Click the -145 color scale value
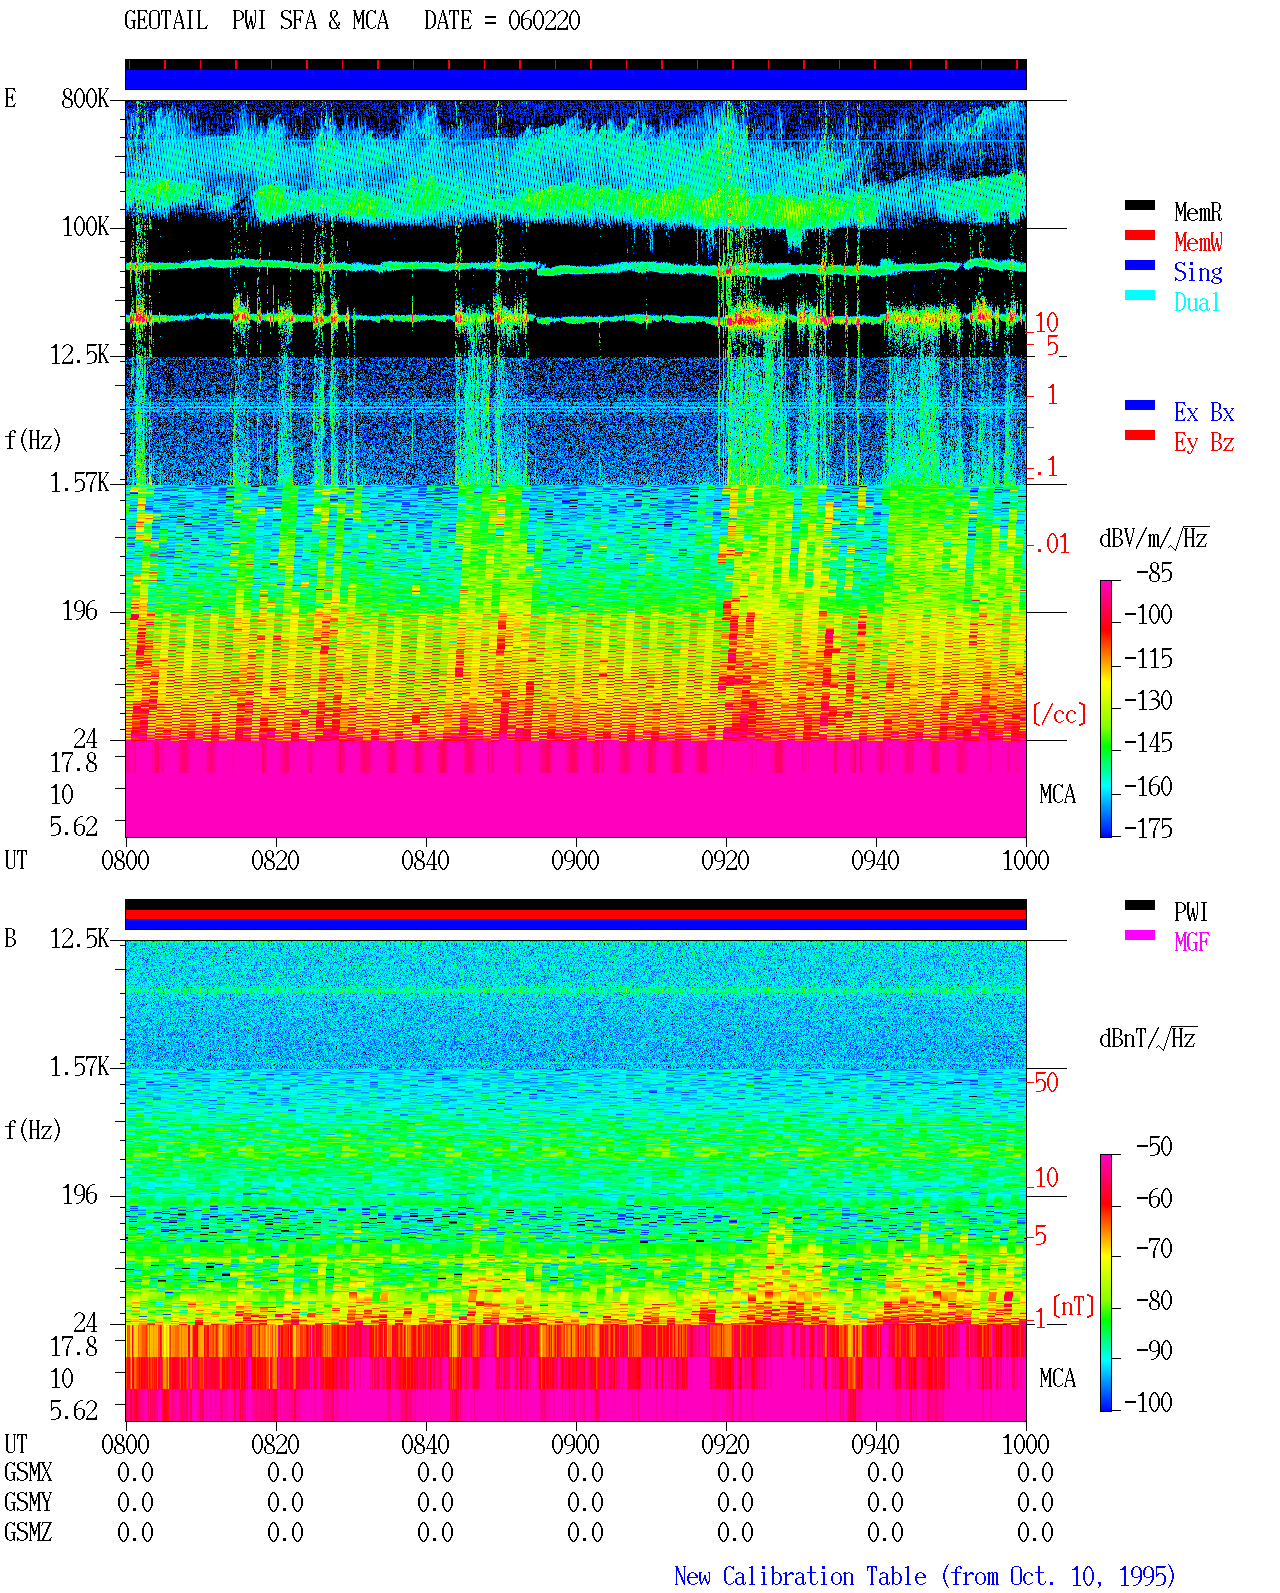 (x=1148, y=743)
